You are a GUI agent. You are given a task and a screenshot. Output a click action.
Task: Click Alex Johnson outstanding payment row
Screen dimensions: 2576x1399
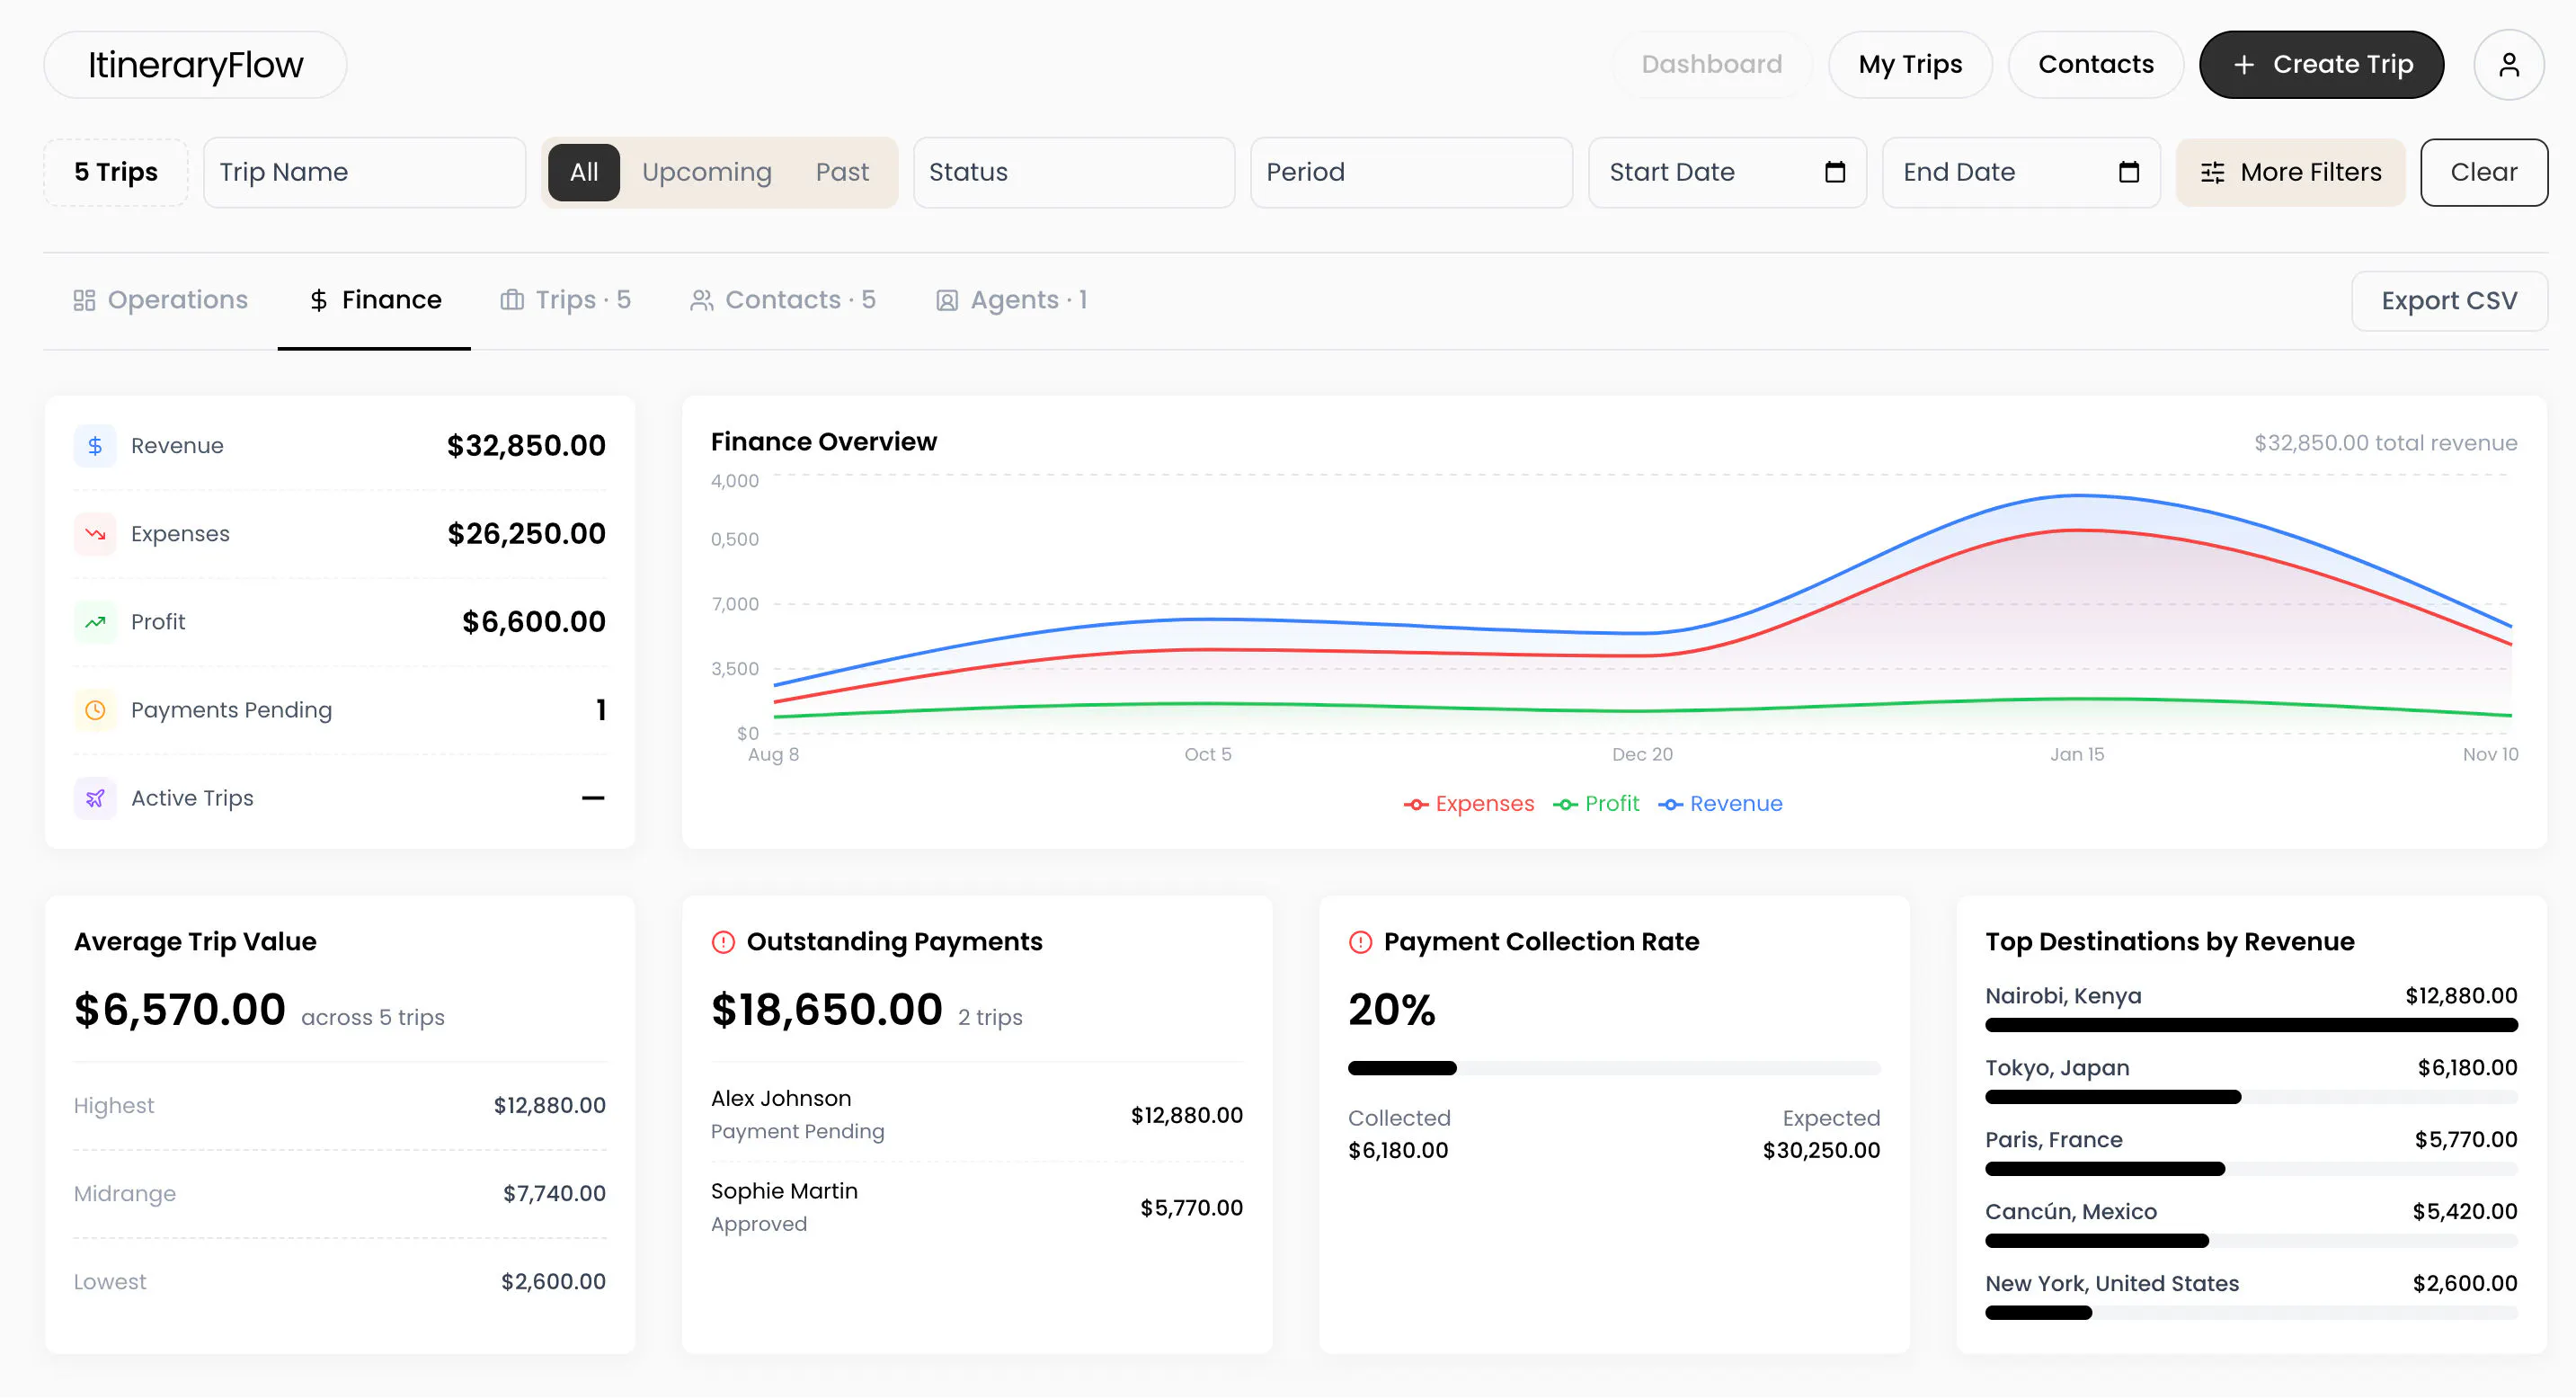976,1115
